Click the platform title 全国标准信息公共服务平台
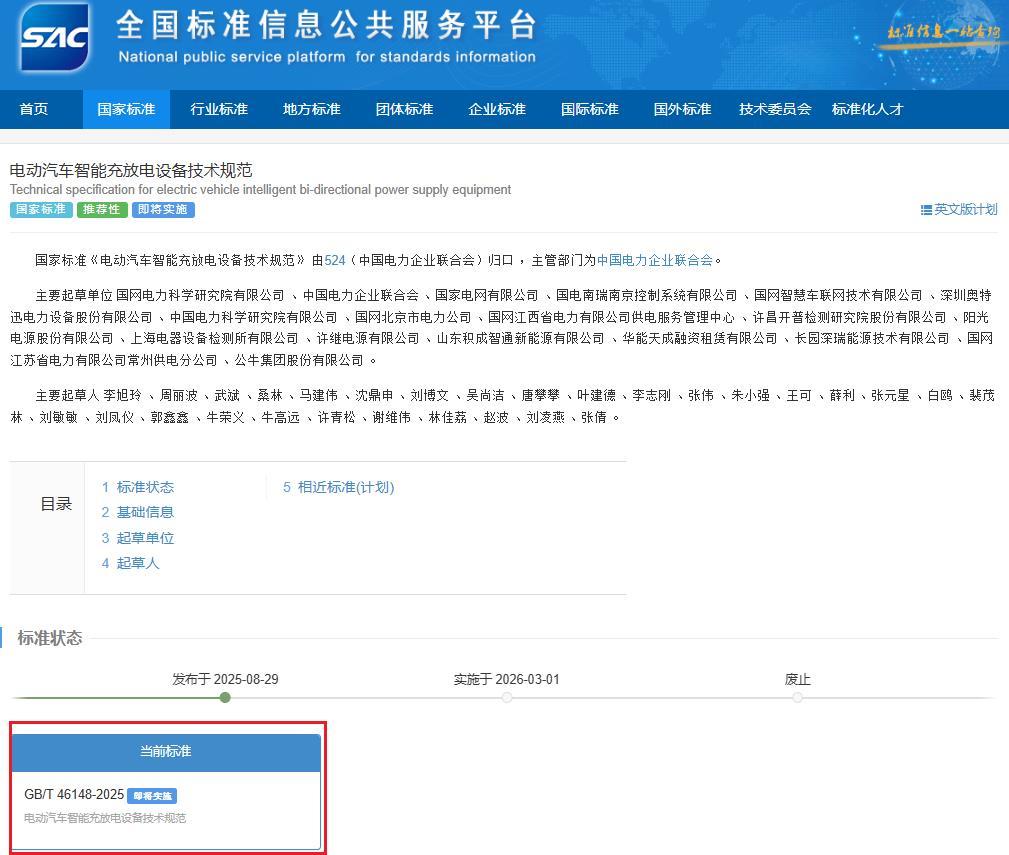 [326, 25]
